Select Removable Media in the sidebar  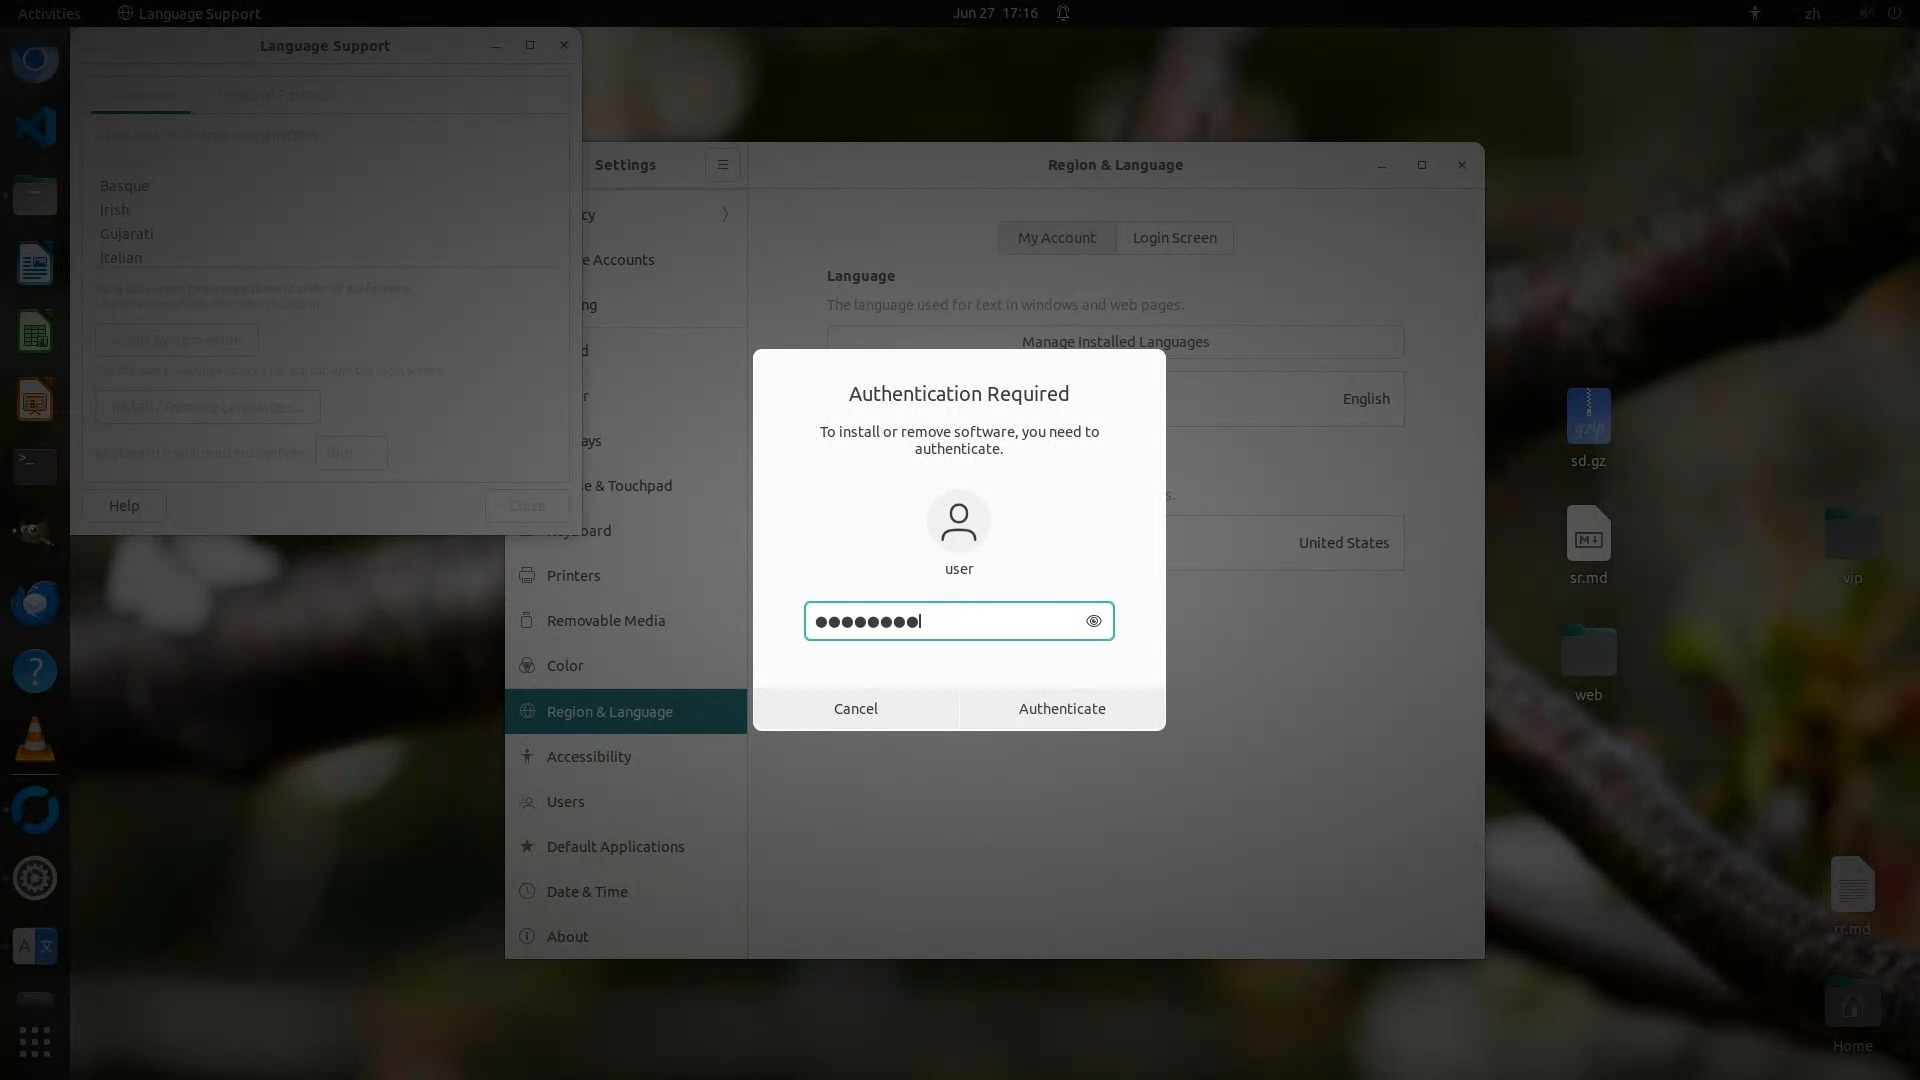tap(605, 621)
